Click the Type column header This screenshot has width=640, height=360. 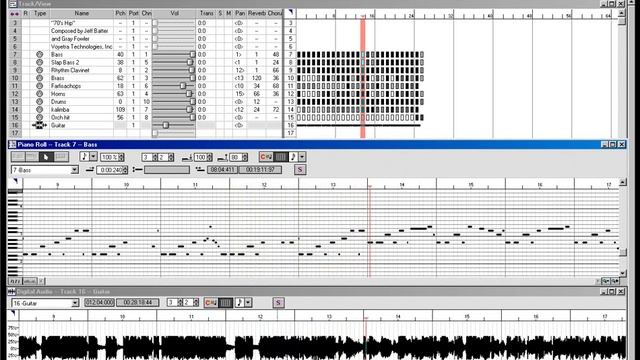pos(40,13)
